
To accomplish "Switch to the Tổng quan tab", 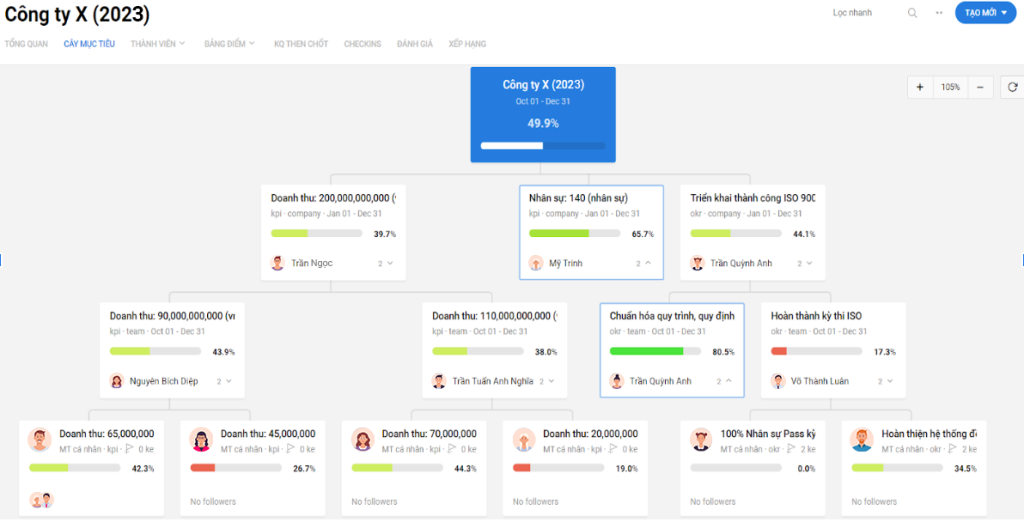I will 27,44.
